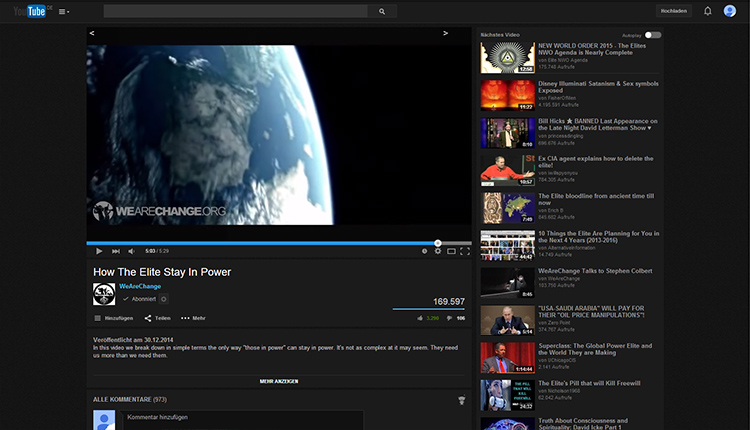Click the video progress bar handle
The image size is (750, 430).
438,243
